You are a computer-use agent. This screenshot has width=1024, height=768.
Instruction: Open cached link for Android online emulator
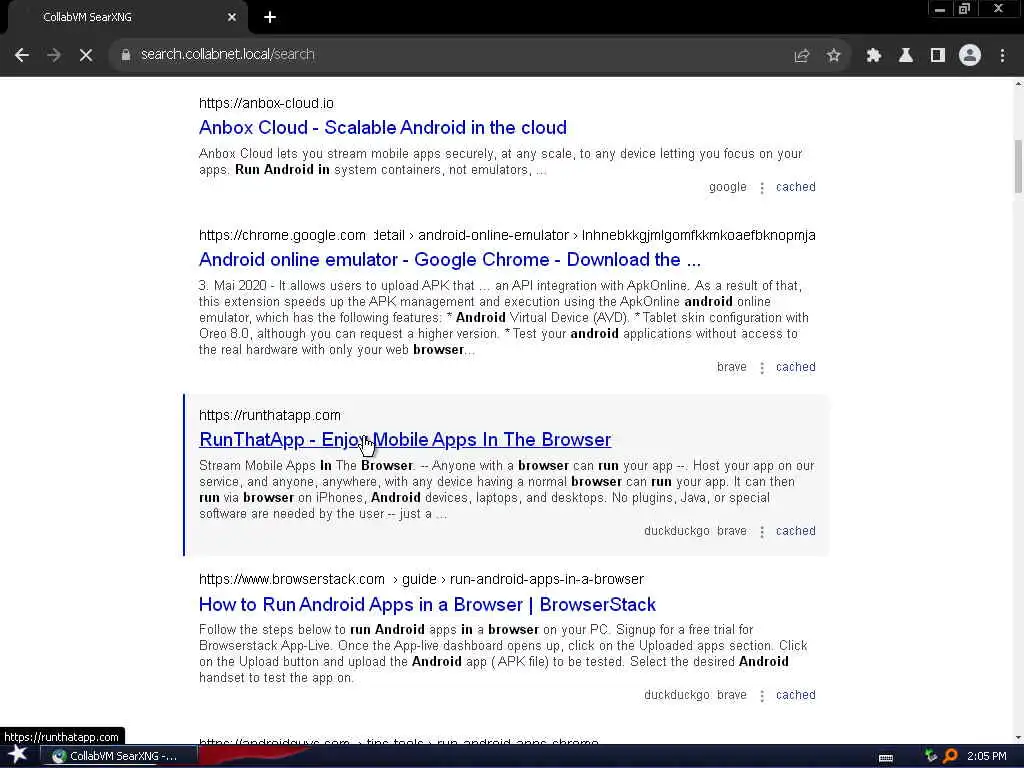[795, 367]
